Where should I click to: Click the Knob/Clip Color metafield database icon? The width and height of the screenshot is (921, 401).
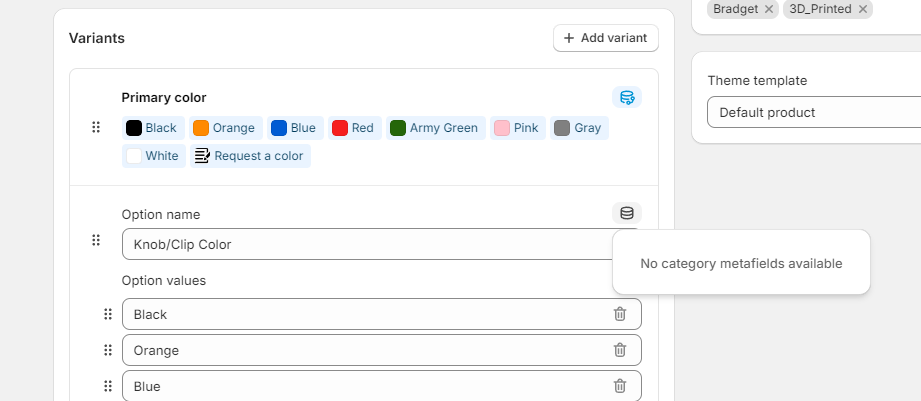(x=627, y=213)
